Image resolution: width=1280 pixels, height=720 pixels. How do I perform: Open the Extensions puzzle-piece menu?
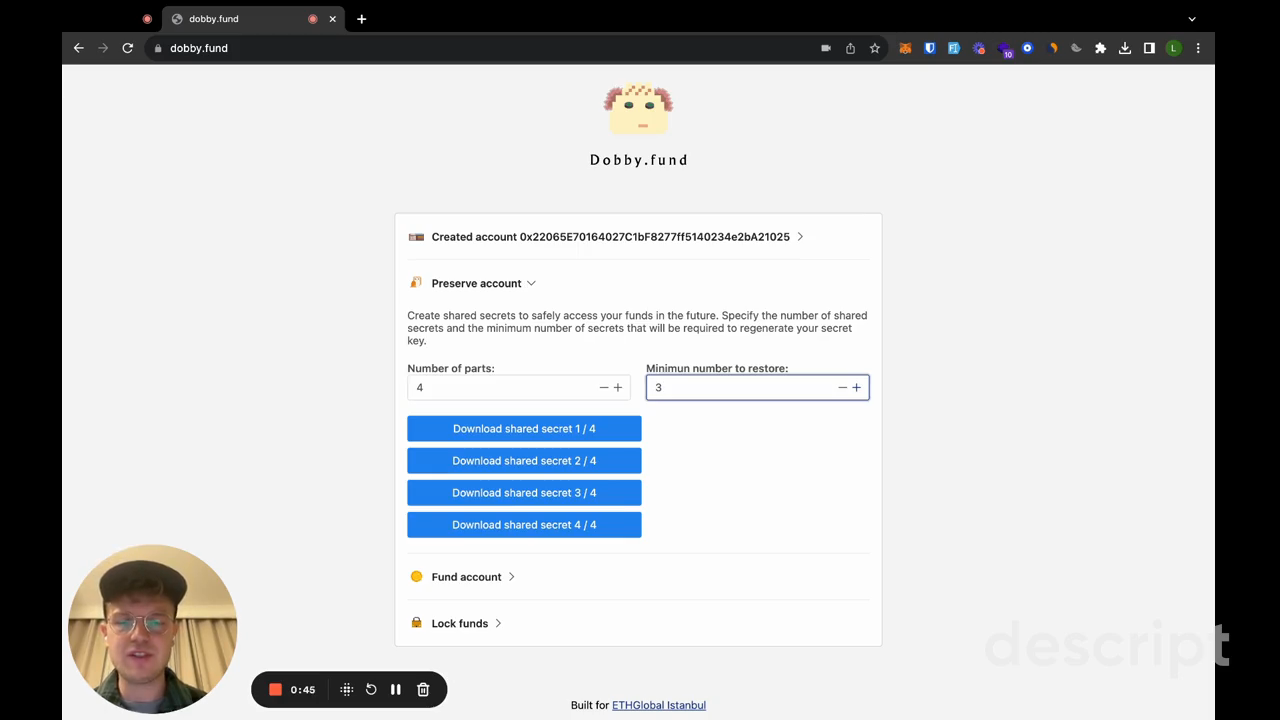coord(1100,48)
